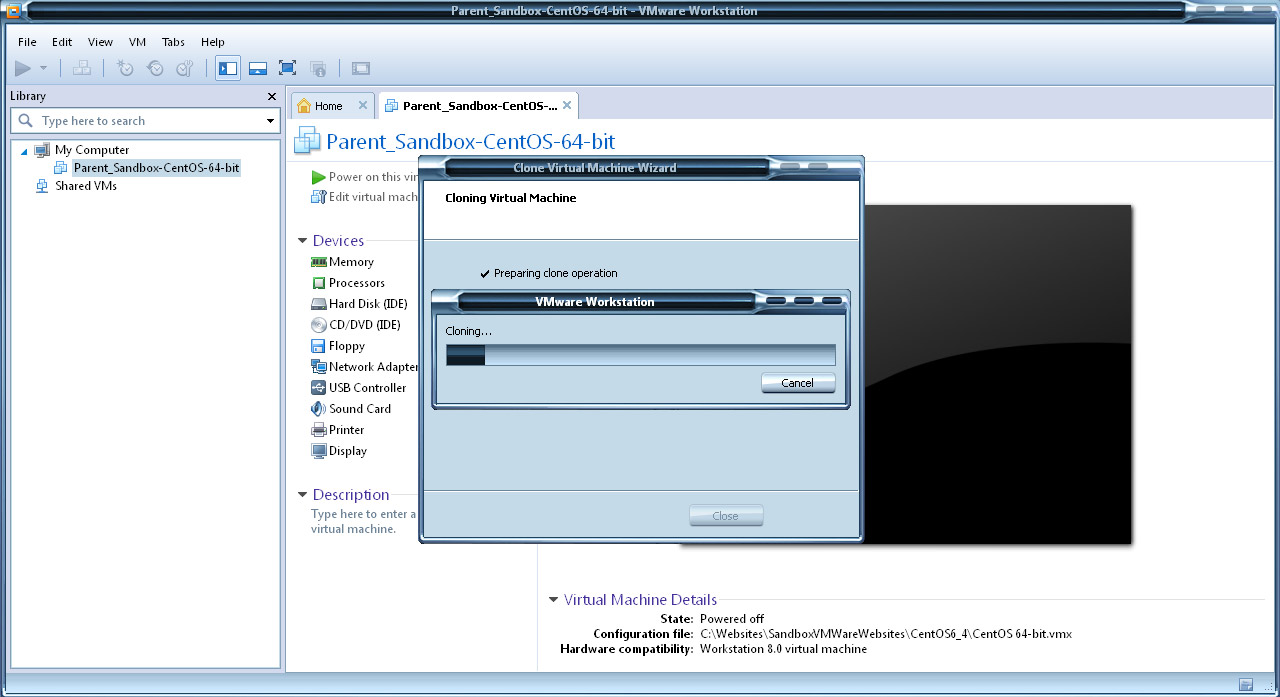Click the Home tab house icon

click(x=304, y=106)
